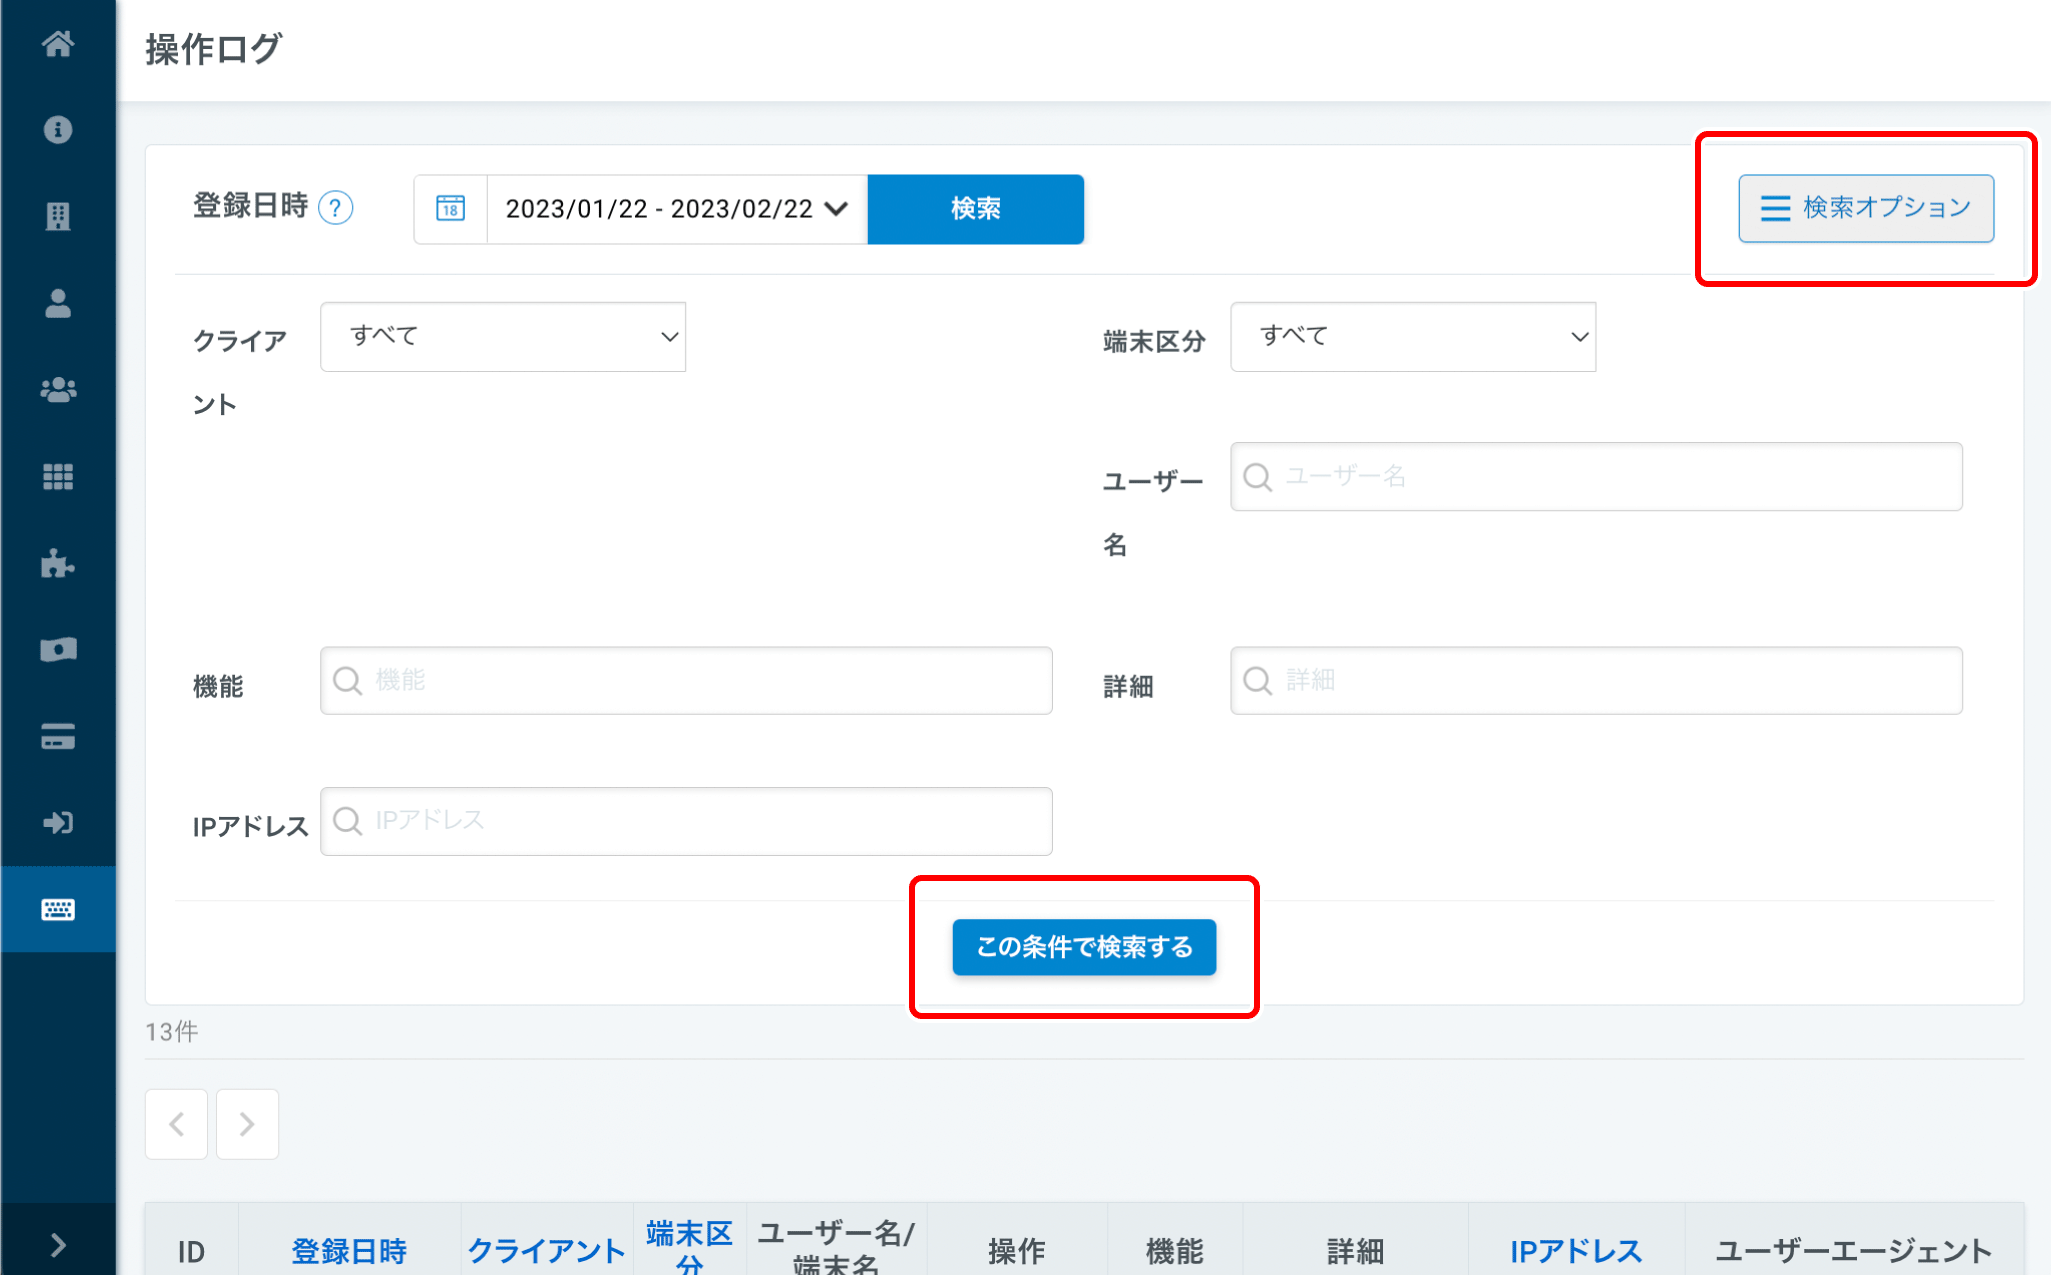Screen dimensions: 2051x1275
Task: Open the user group sidebar icon
Action: 58,390
